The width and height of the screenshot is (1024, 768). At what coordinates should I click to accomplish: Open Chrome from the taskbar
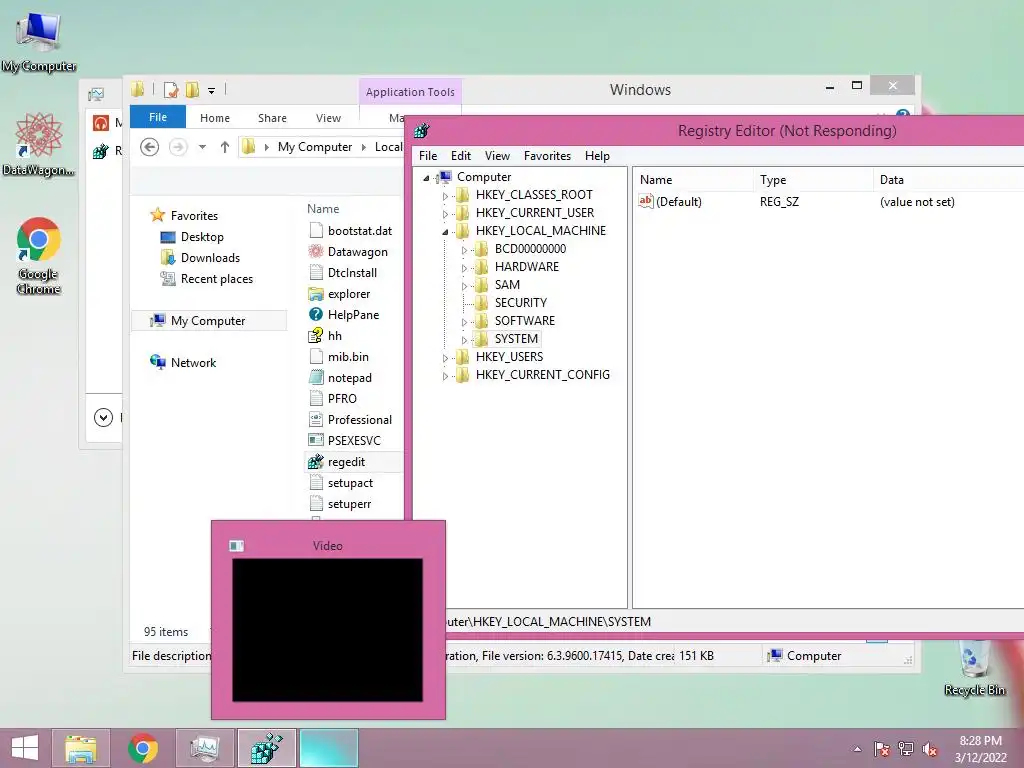click(143, 748)
